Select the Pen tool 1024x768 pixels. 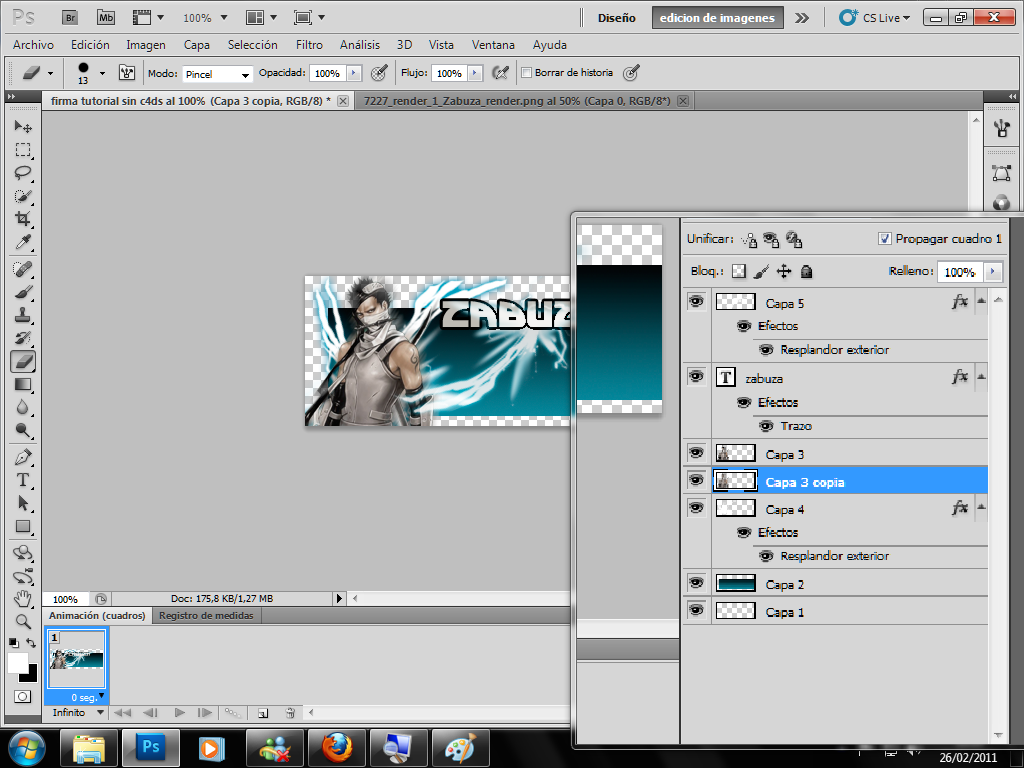[23, 456]
